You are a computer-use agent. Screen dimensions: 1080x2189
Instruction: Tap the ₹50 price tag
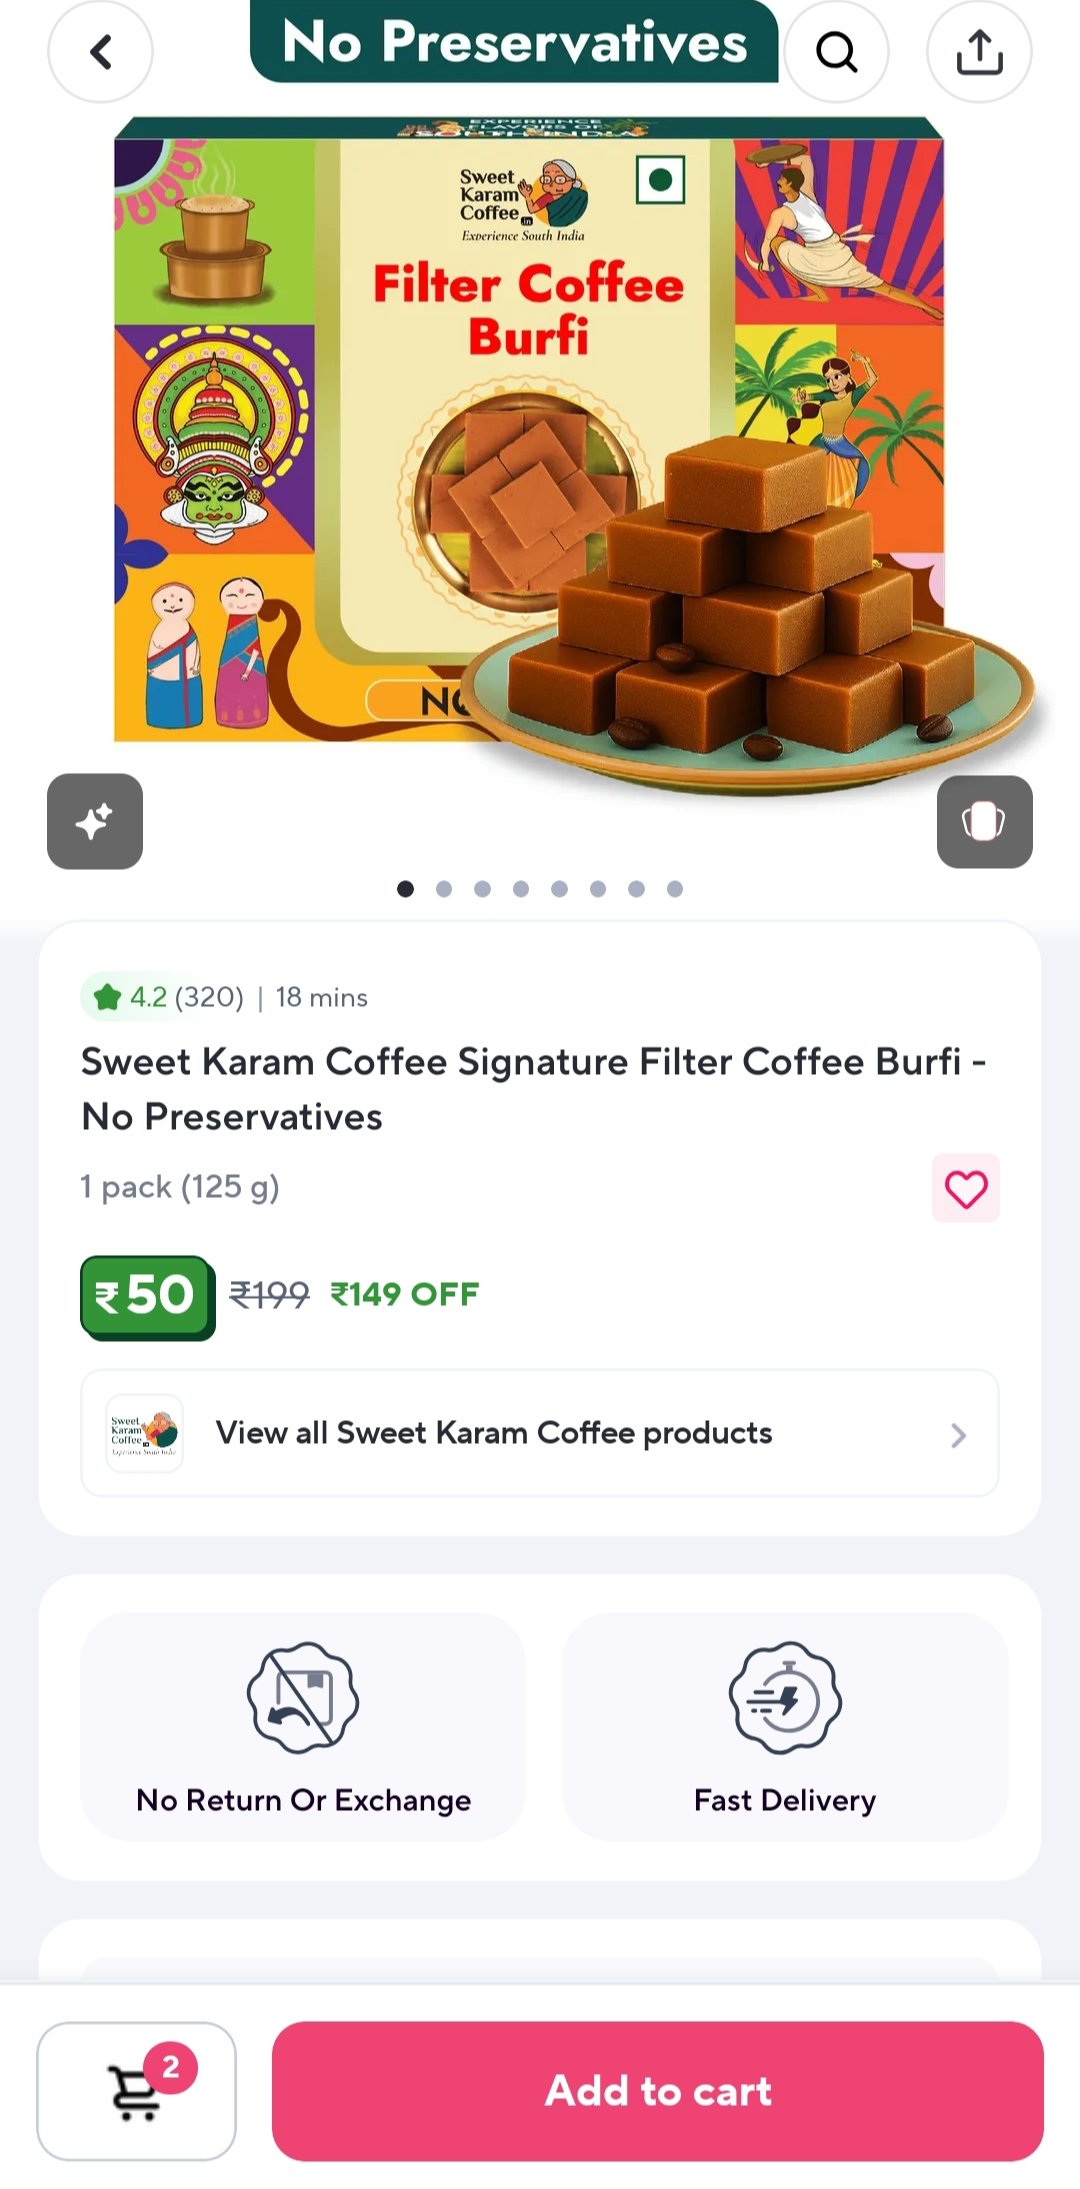click(147, 1296)
